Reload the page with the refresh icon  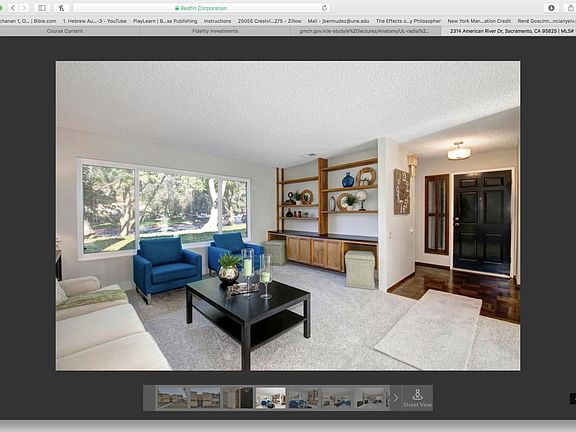click(324, 8)
